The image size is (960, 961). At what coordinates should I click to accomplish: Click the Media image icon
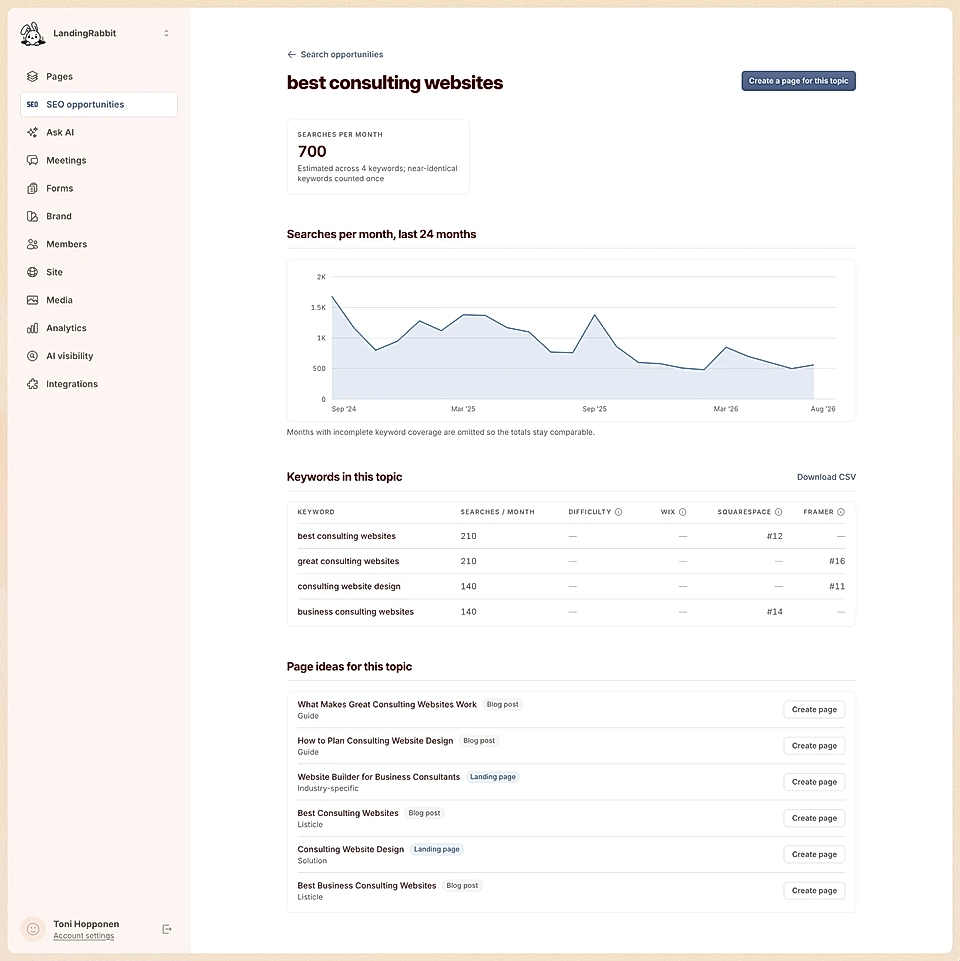pyautogui.click(x=32, y=300)
